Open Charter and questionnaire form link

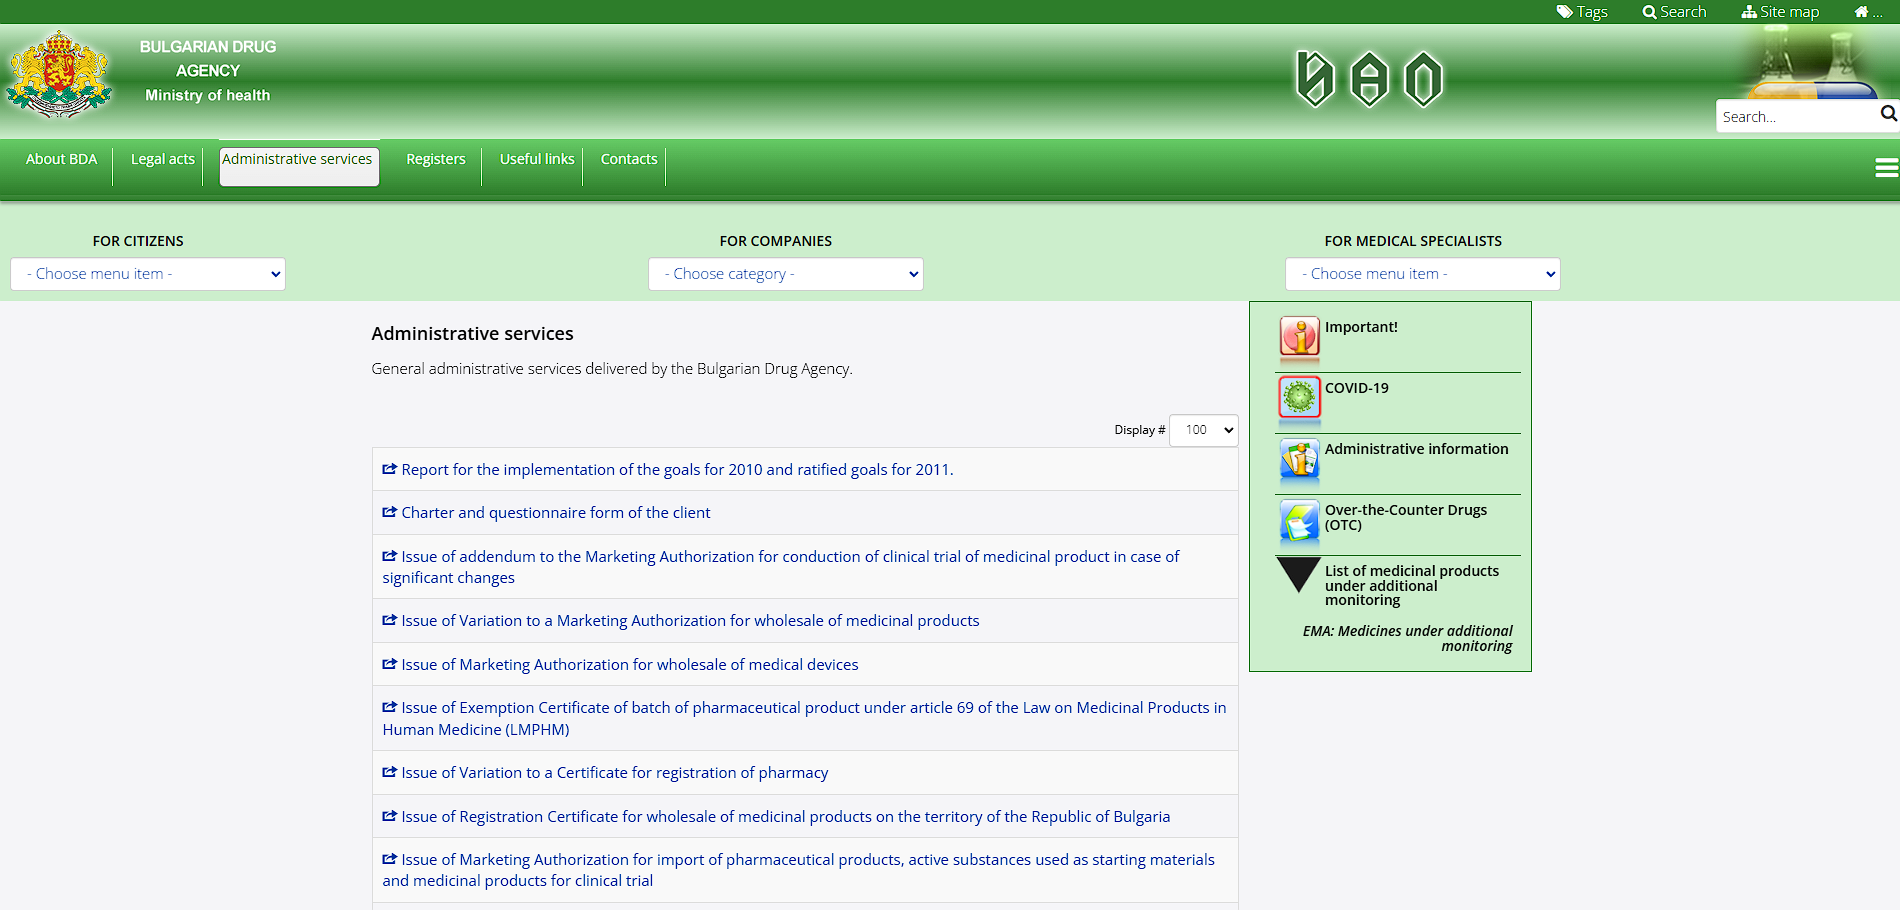(555, 513)
